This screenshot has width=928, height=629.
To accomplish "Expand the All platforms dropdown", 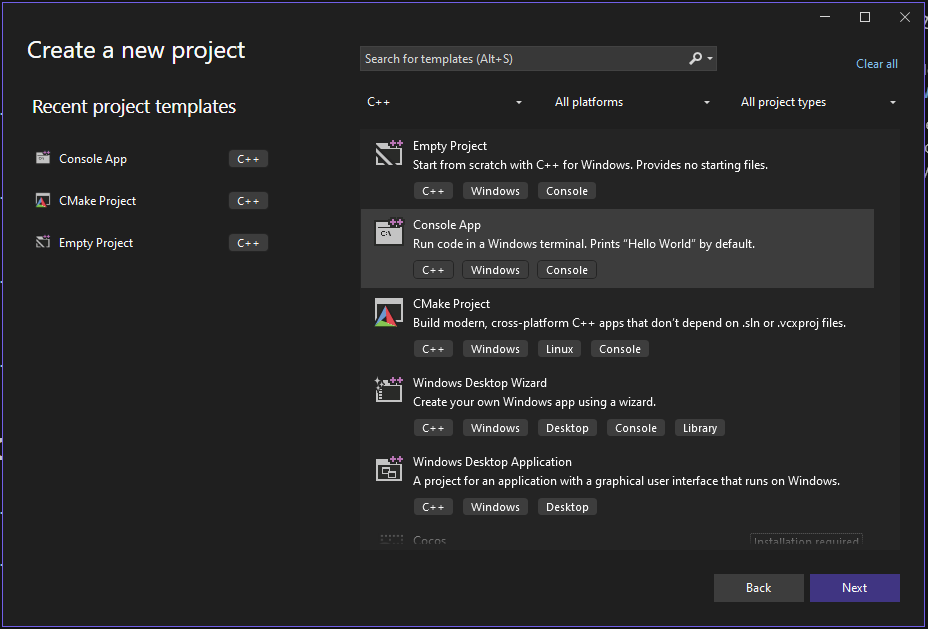I will point(632,102).
